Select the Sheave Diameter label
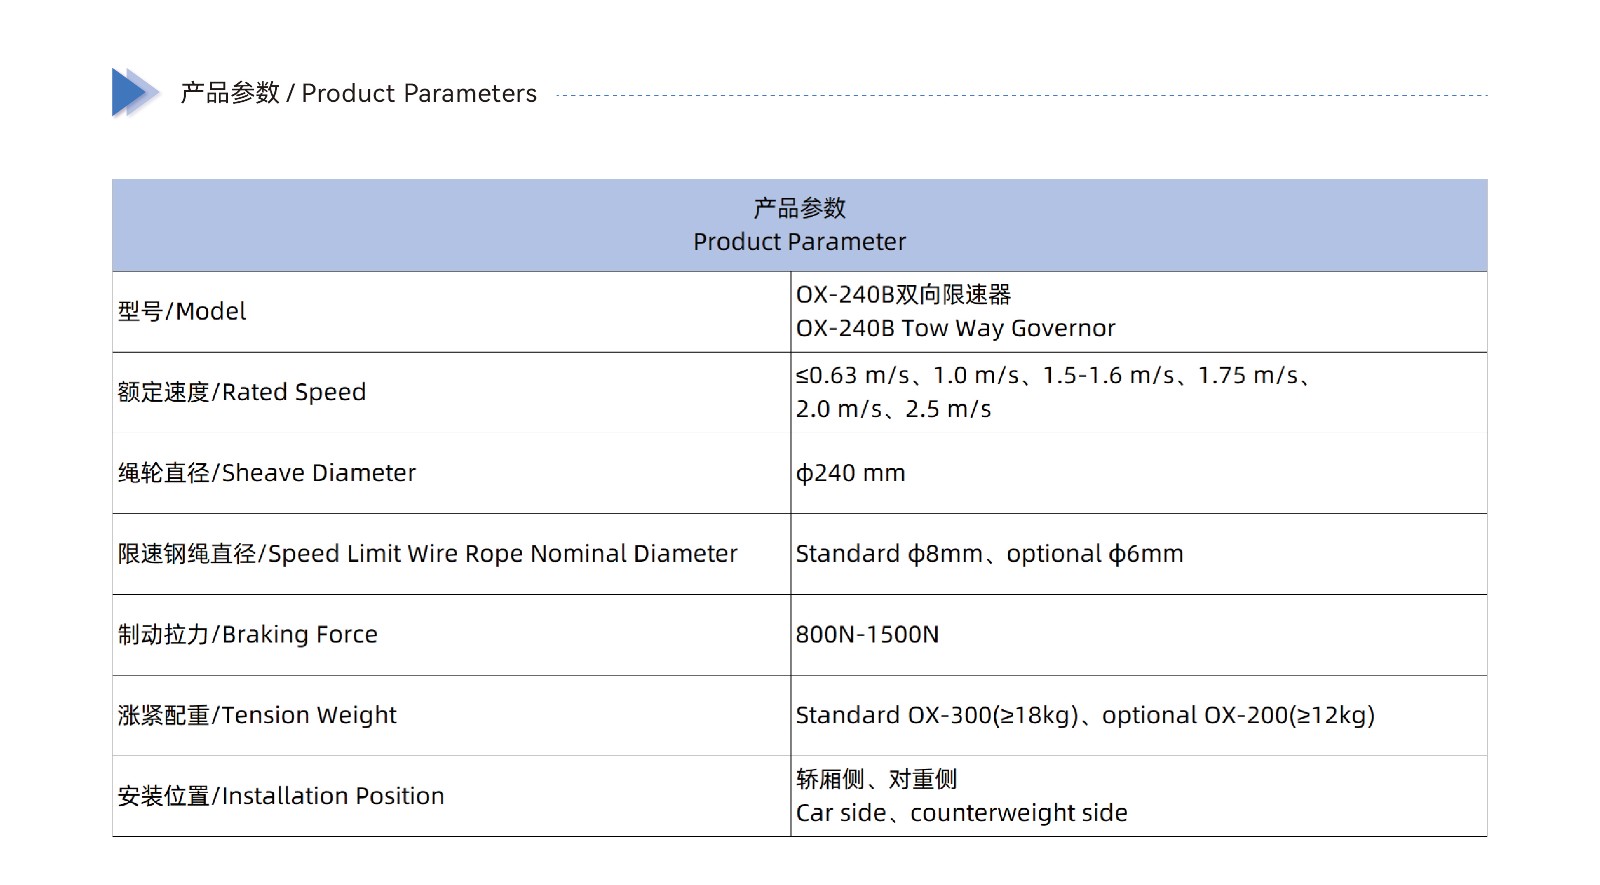 coord(267,473)
